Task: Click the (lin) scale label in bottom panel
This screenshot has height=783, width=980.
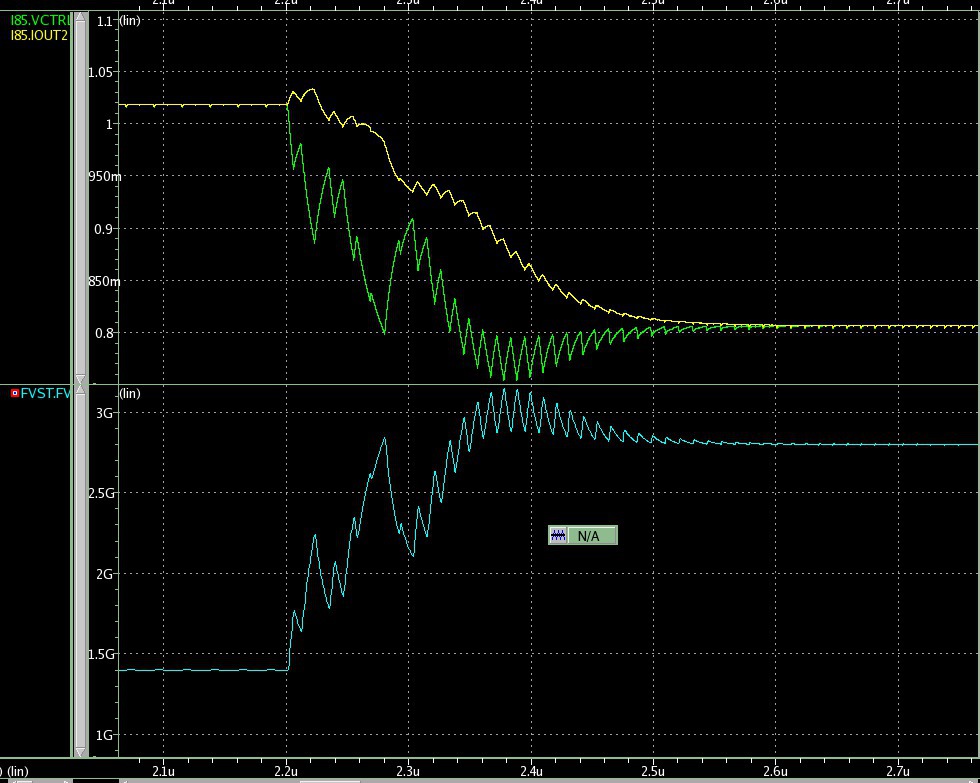Action: (x=130, y=394)
